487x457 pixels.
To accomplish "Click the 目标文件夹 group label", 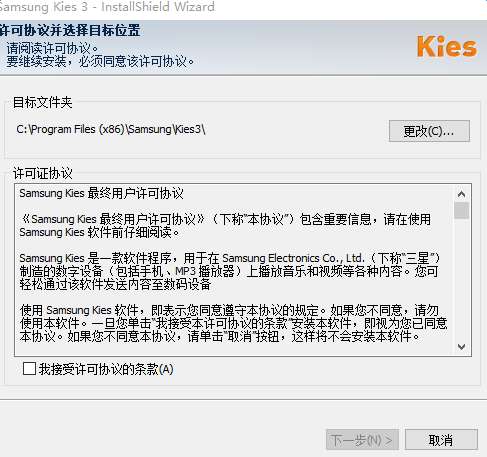I will pyautogui.click(x=42, y=102).
